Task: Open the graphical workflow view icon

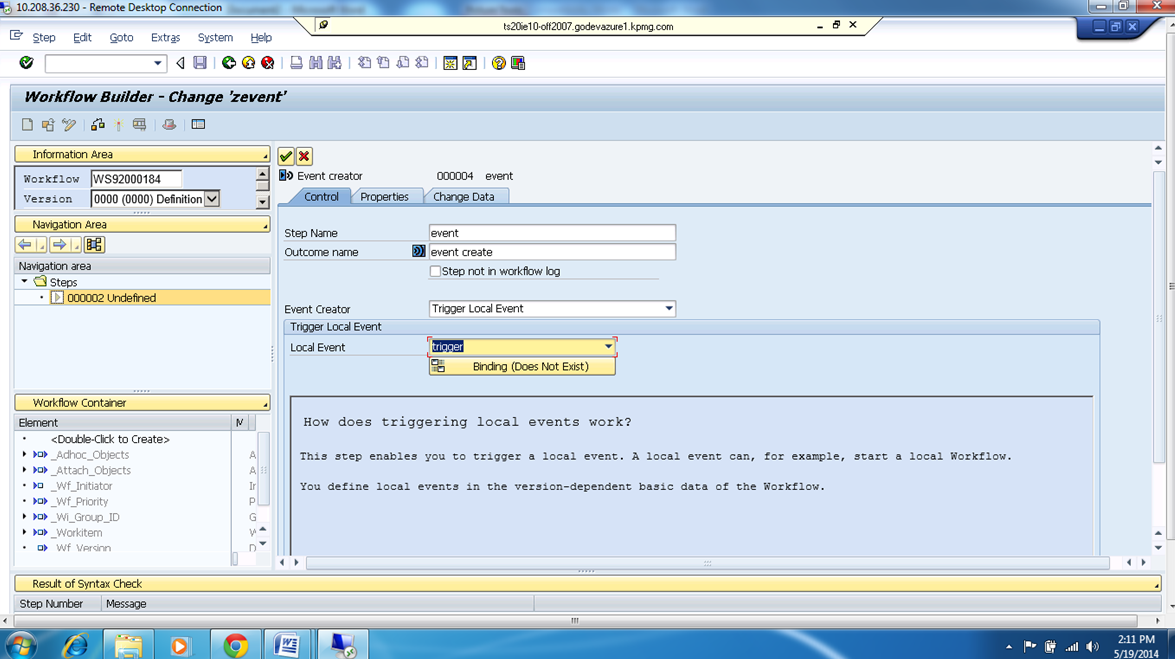Action: coord(97,124)
